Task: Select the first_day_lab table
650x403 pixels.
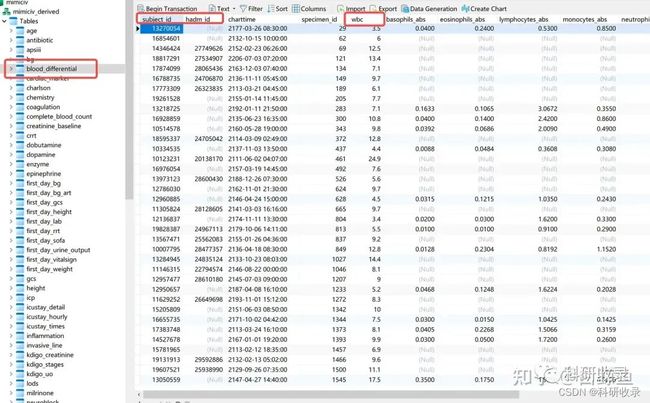Action: (44, 221)
